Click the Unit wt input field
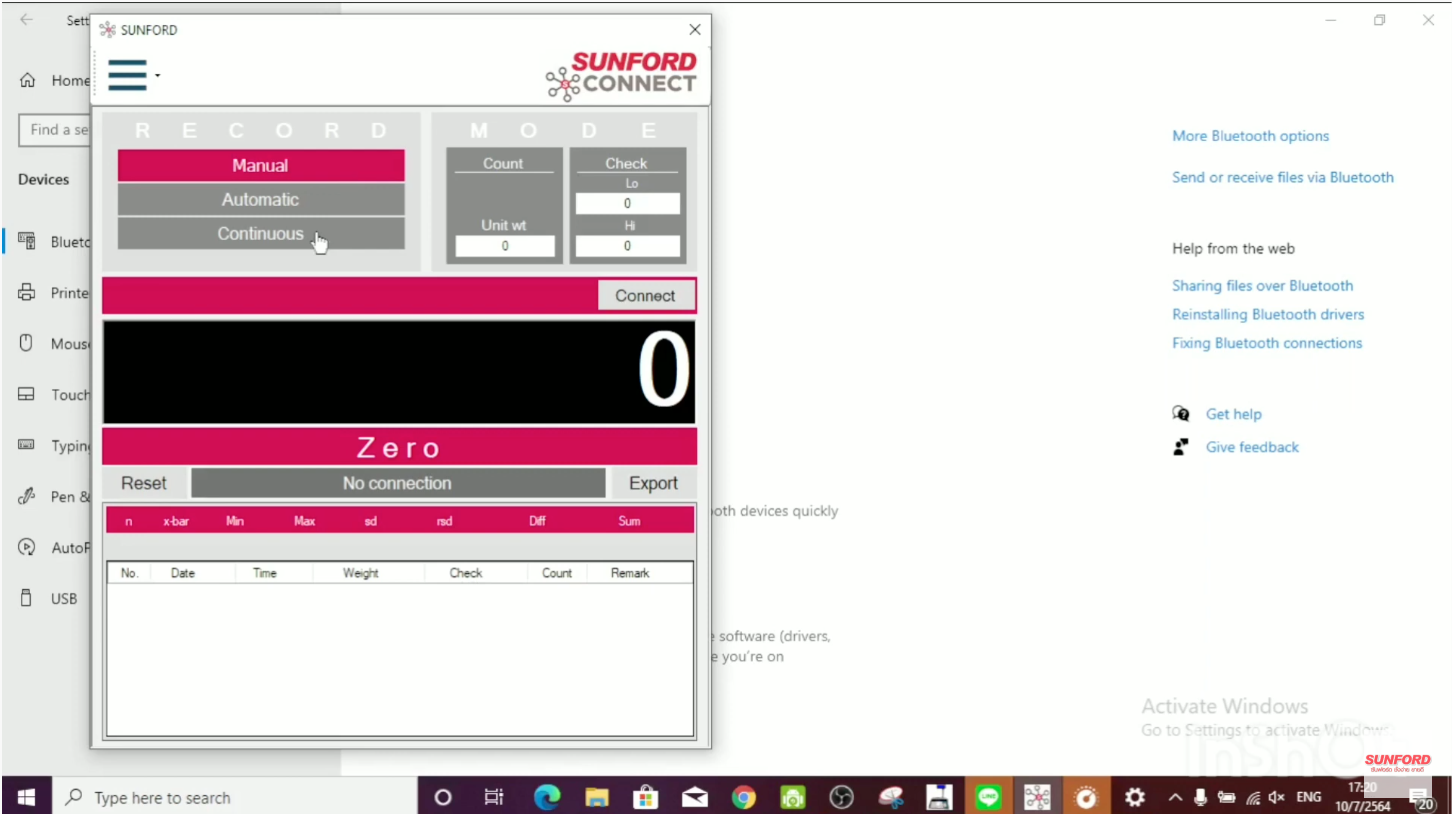The image size is (1452, 814). [504, 246]
